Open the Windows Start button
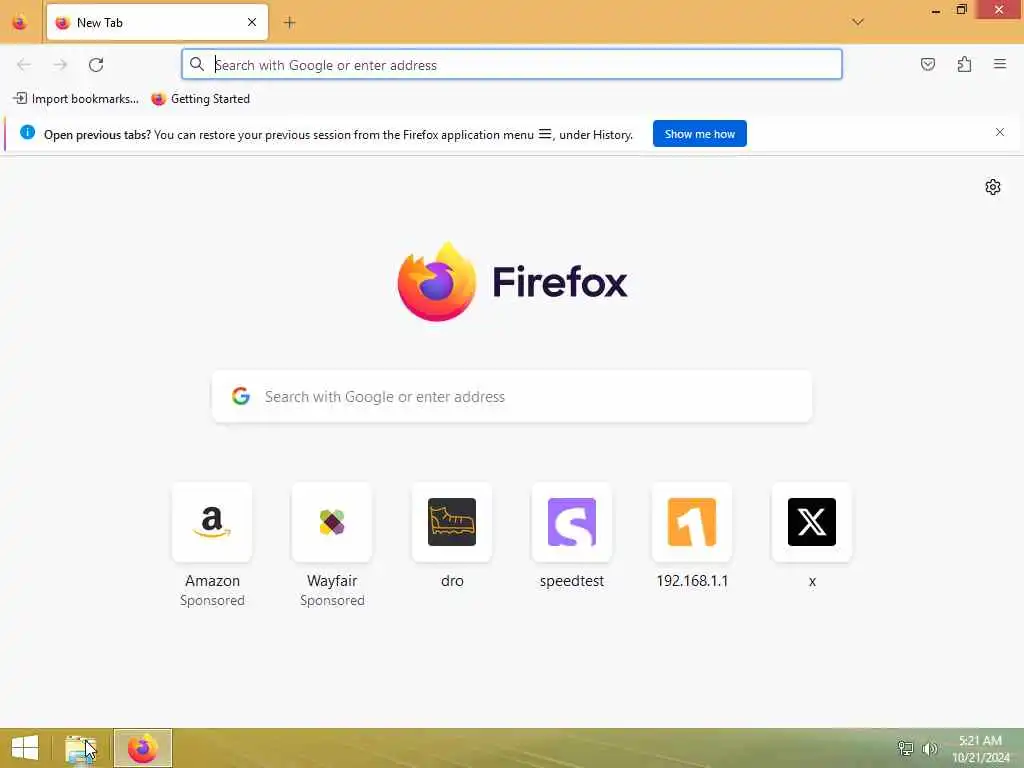 (25, 748)
